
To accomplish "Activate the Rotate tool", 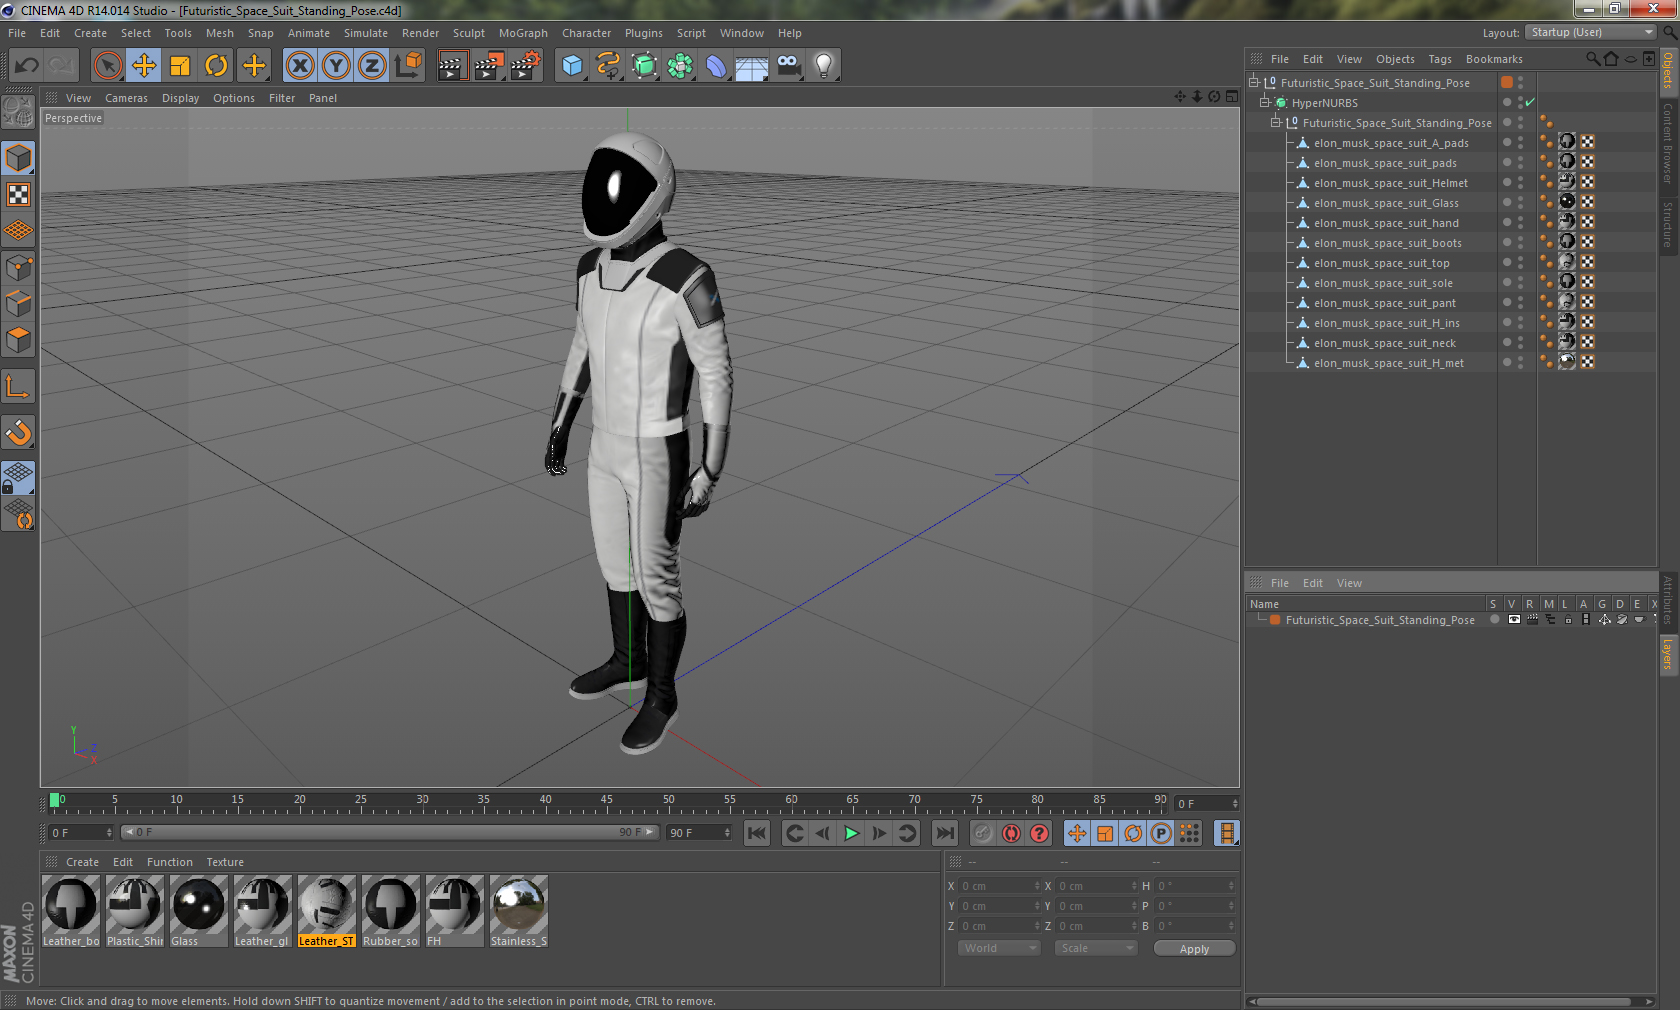I will click(x=216, y=66).
